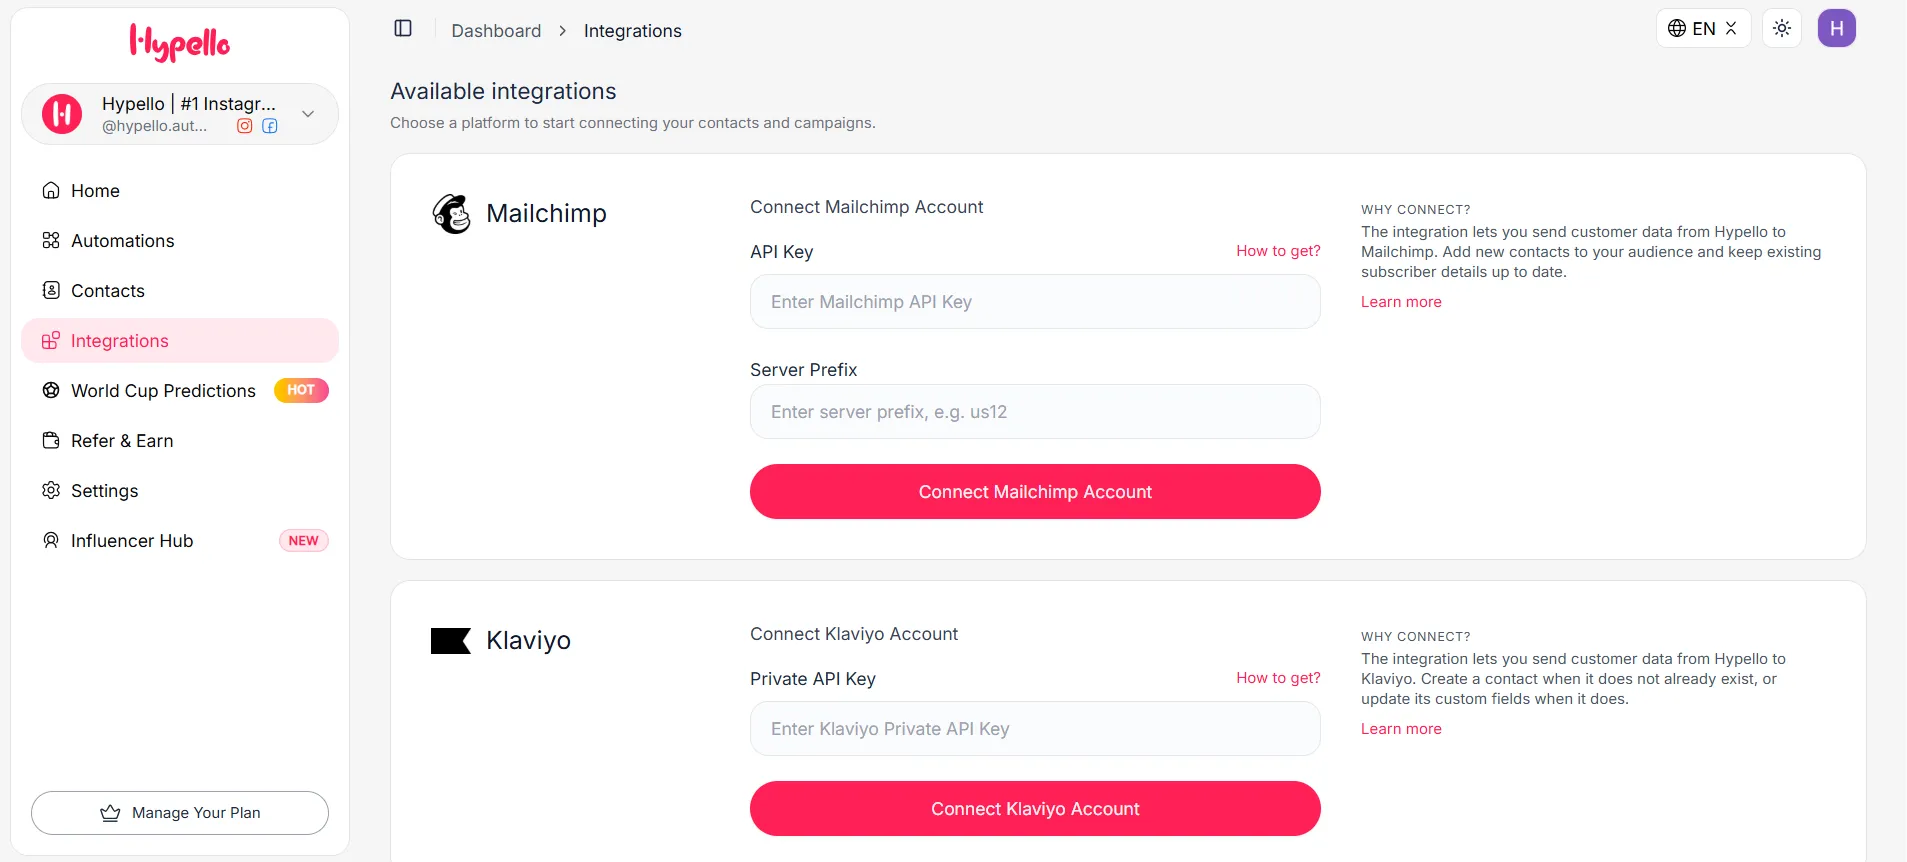Open Contacts from sidebar

click(x=180, y=290)
